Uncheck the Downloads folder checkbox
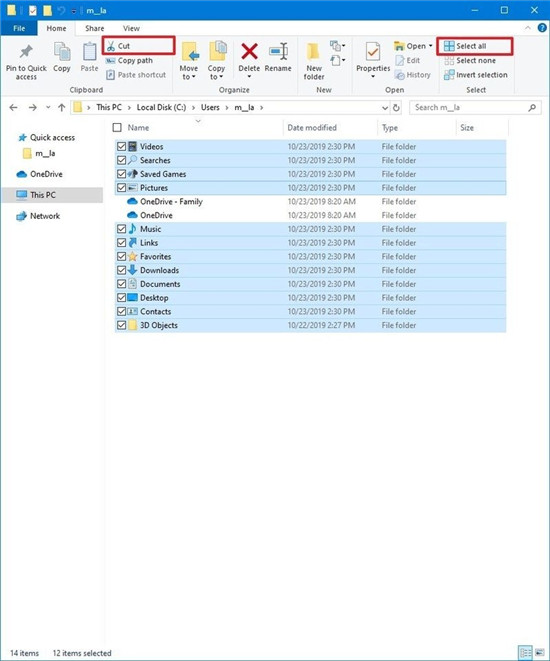 121,270
